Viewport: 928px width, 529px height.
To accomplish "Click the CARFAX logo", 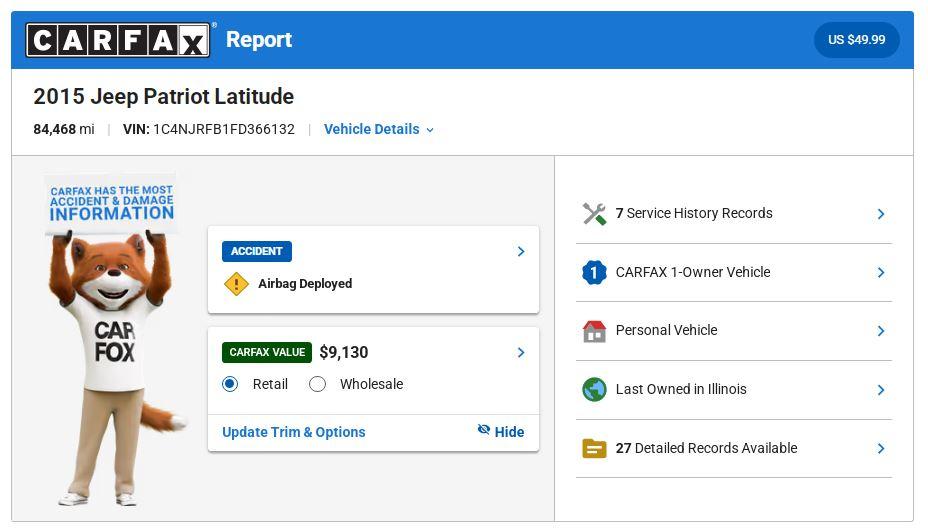I will tap(118, 40).
